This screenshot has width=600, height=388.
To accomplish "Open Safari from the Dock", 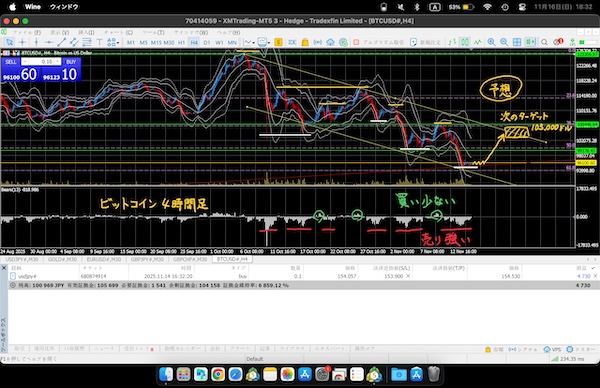I will (235, 374).
